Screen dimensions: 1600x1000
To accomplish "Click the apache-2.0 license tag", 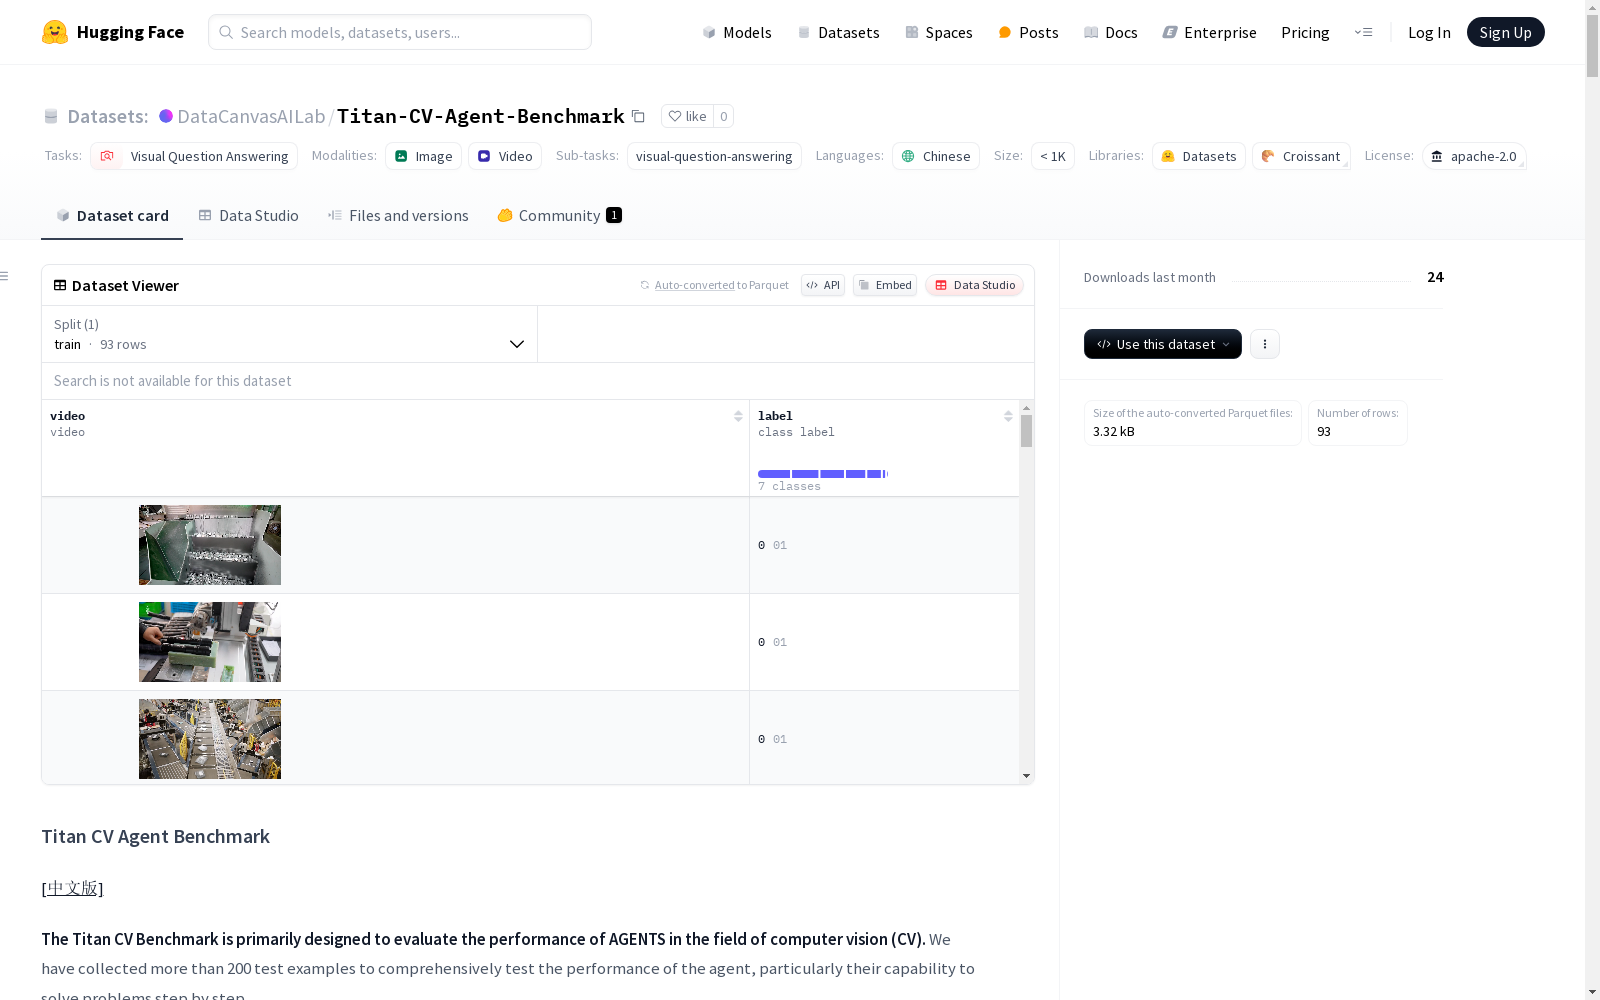I will pos(1474,156).
